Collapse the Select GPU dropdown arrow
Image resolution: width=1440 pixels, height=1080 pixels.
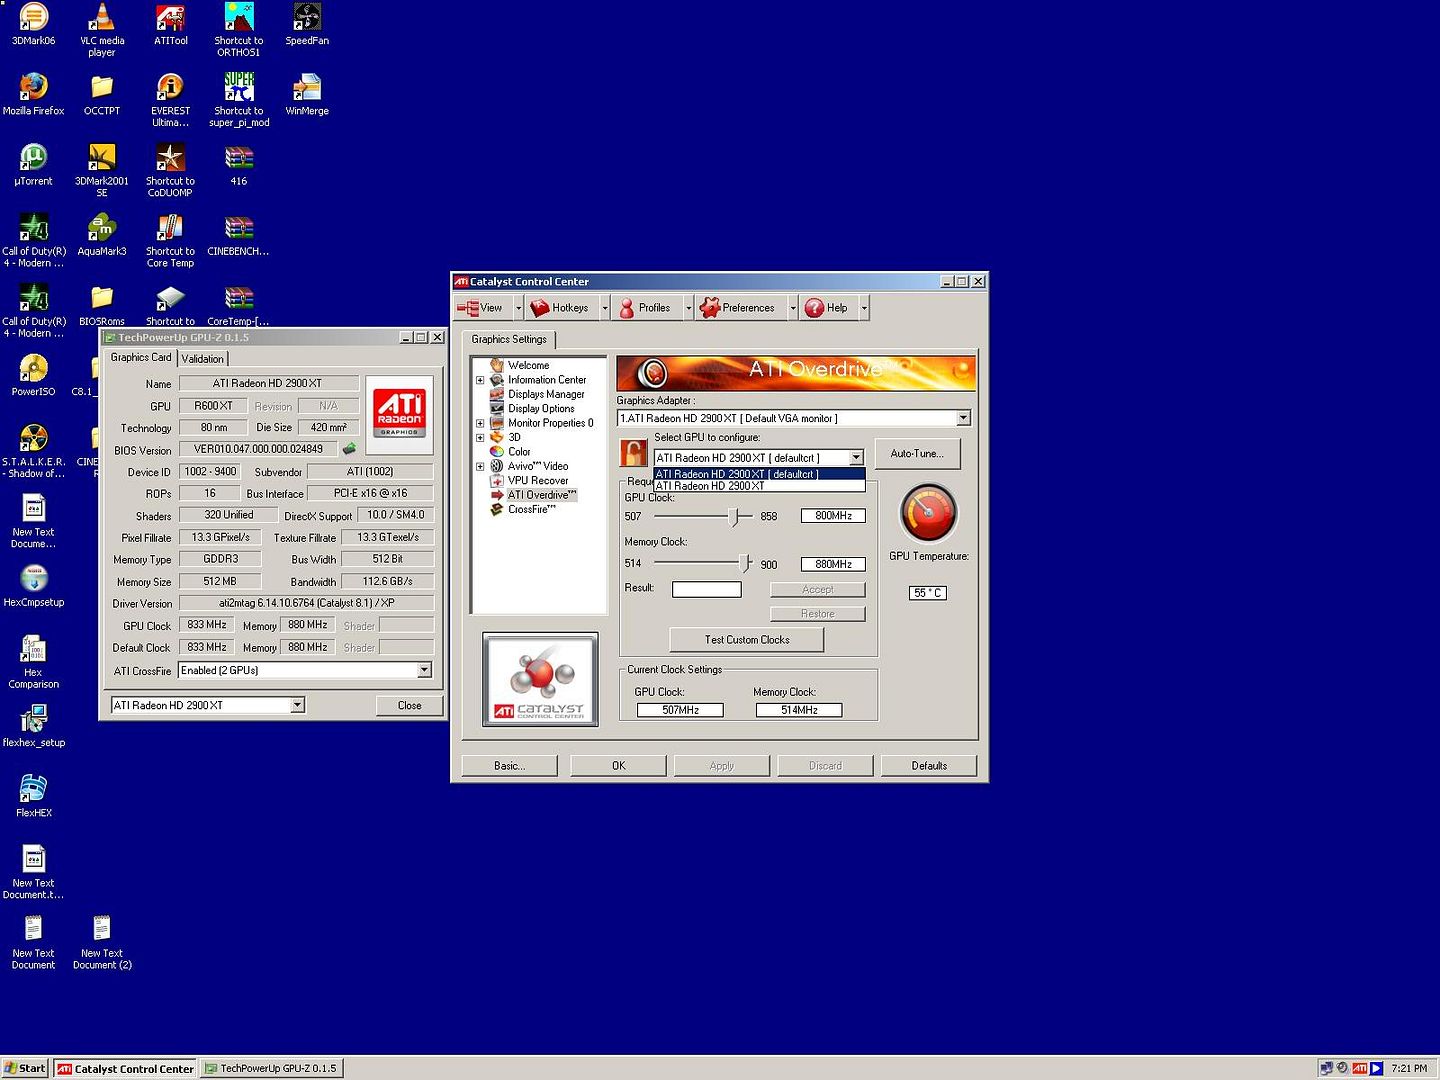pos(856,457)
